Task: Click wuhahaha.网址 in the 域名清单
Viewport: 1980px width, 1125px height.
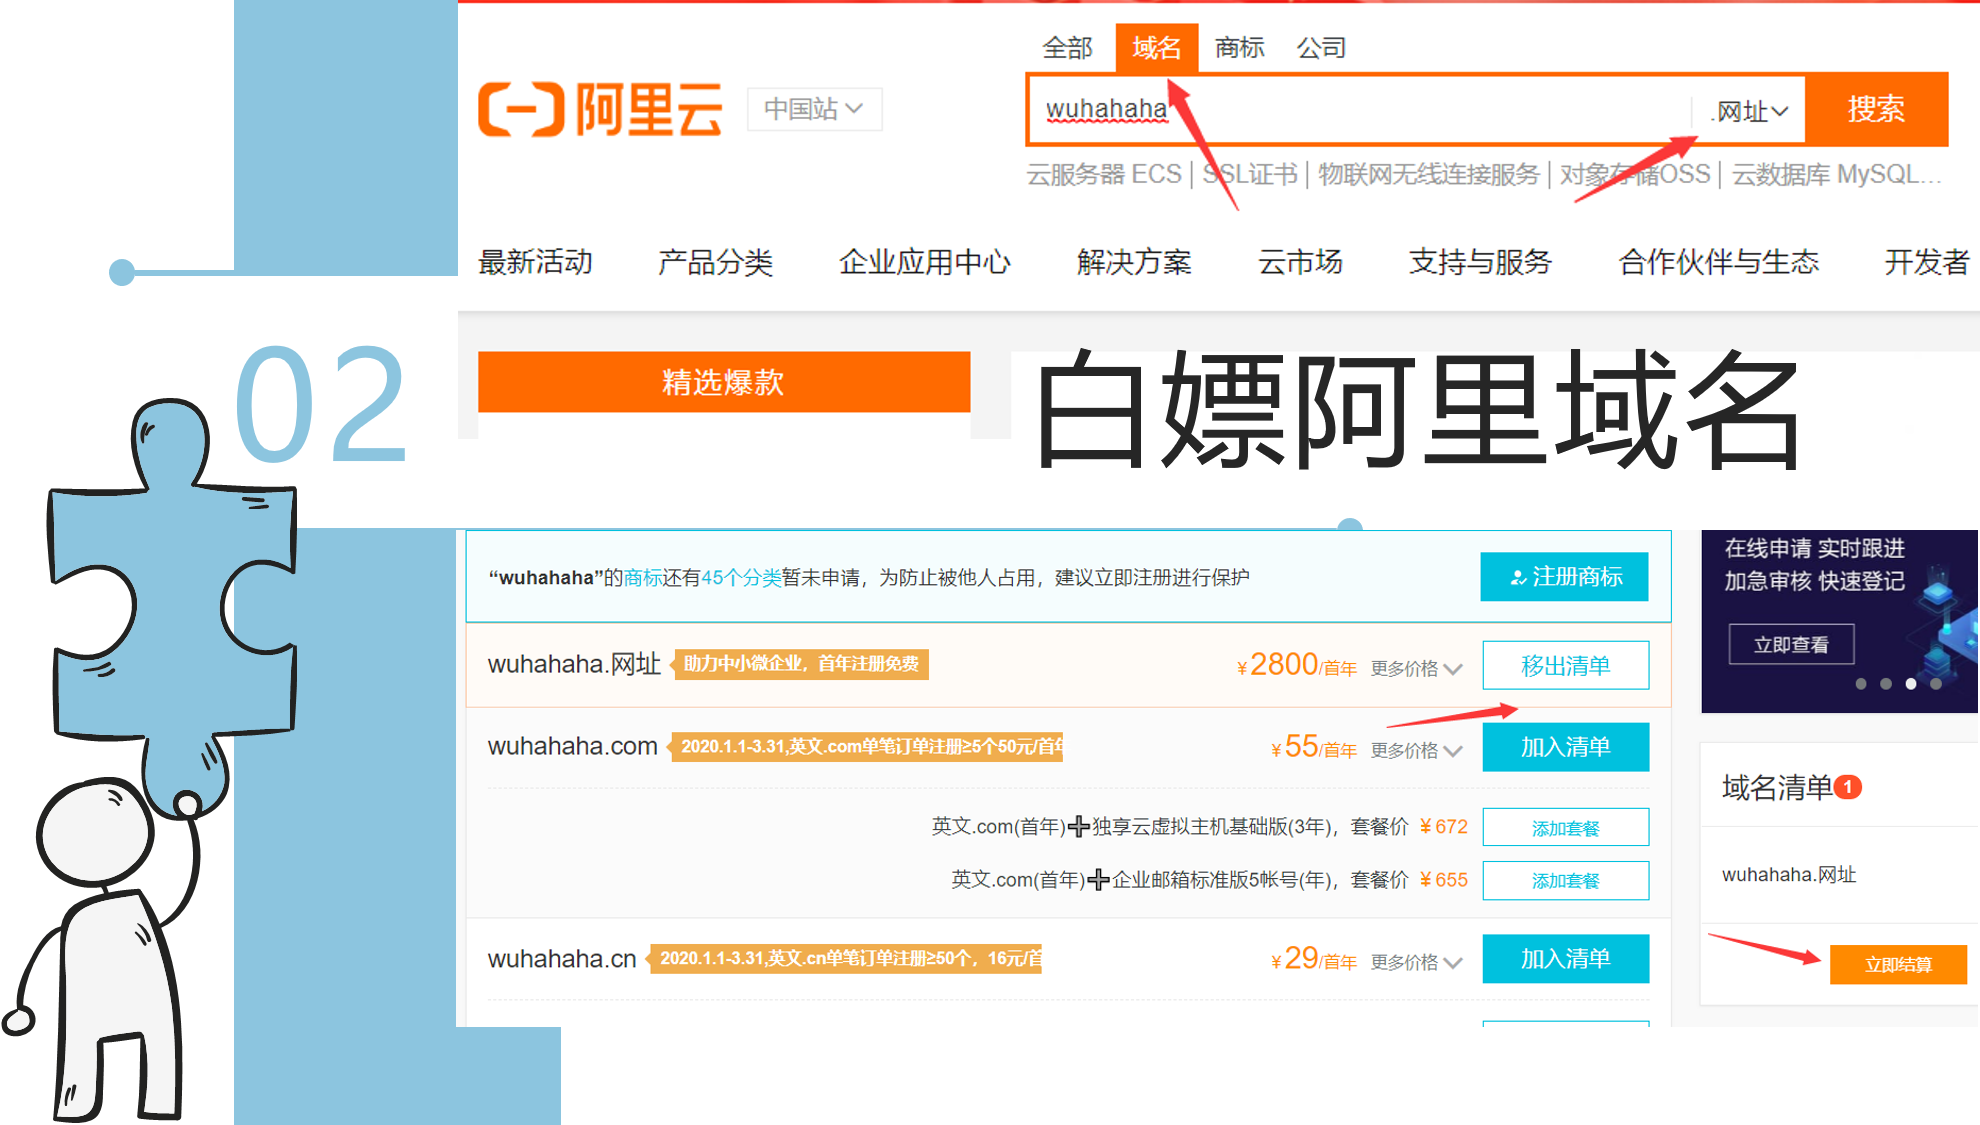Action: click(x=1789, y=875)
